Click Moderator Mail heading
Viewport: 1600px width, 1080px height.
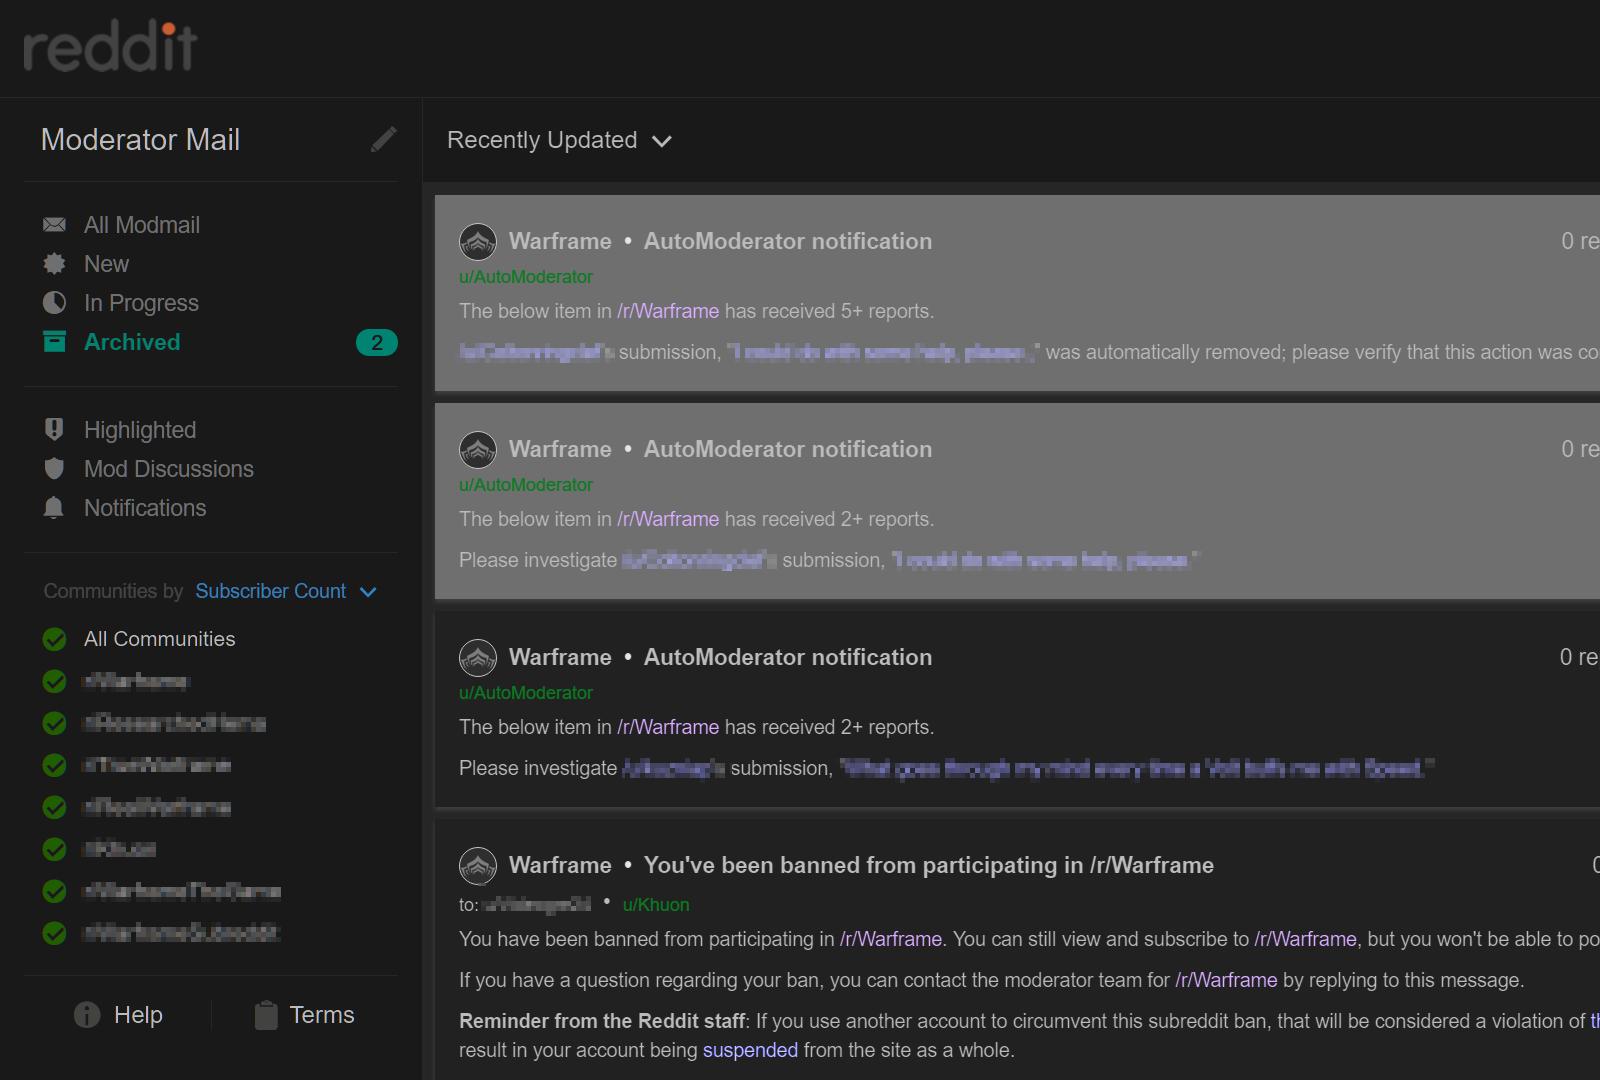click(x=140, y=140)
